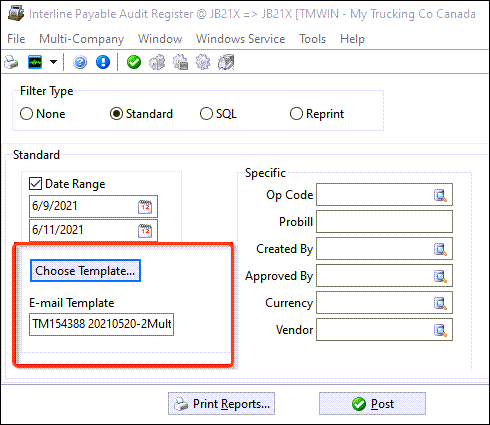
Task: Open calendar picker for 6/9/2021 date
Action: pos(145,207)
